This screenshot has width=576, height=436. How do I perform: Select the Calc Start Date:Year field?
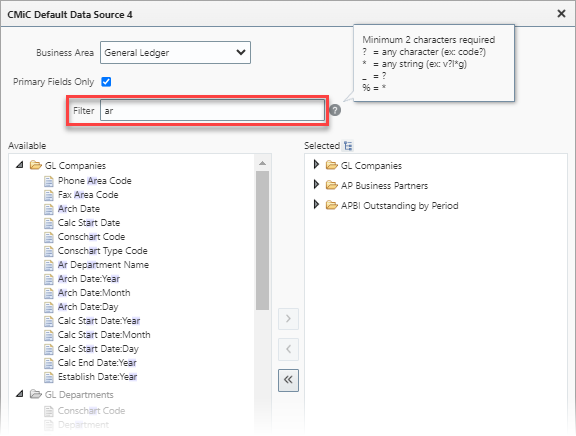[99, 321]
